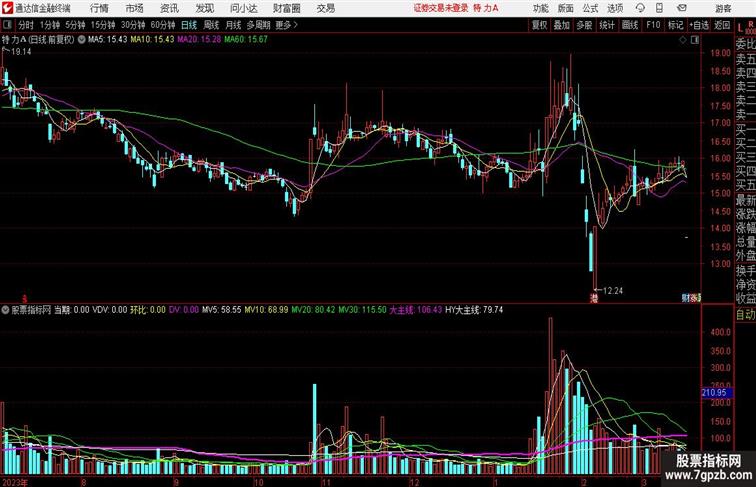Open the 问小达 menu
This screenshot has width=756, height=487.
[243, 8]
